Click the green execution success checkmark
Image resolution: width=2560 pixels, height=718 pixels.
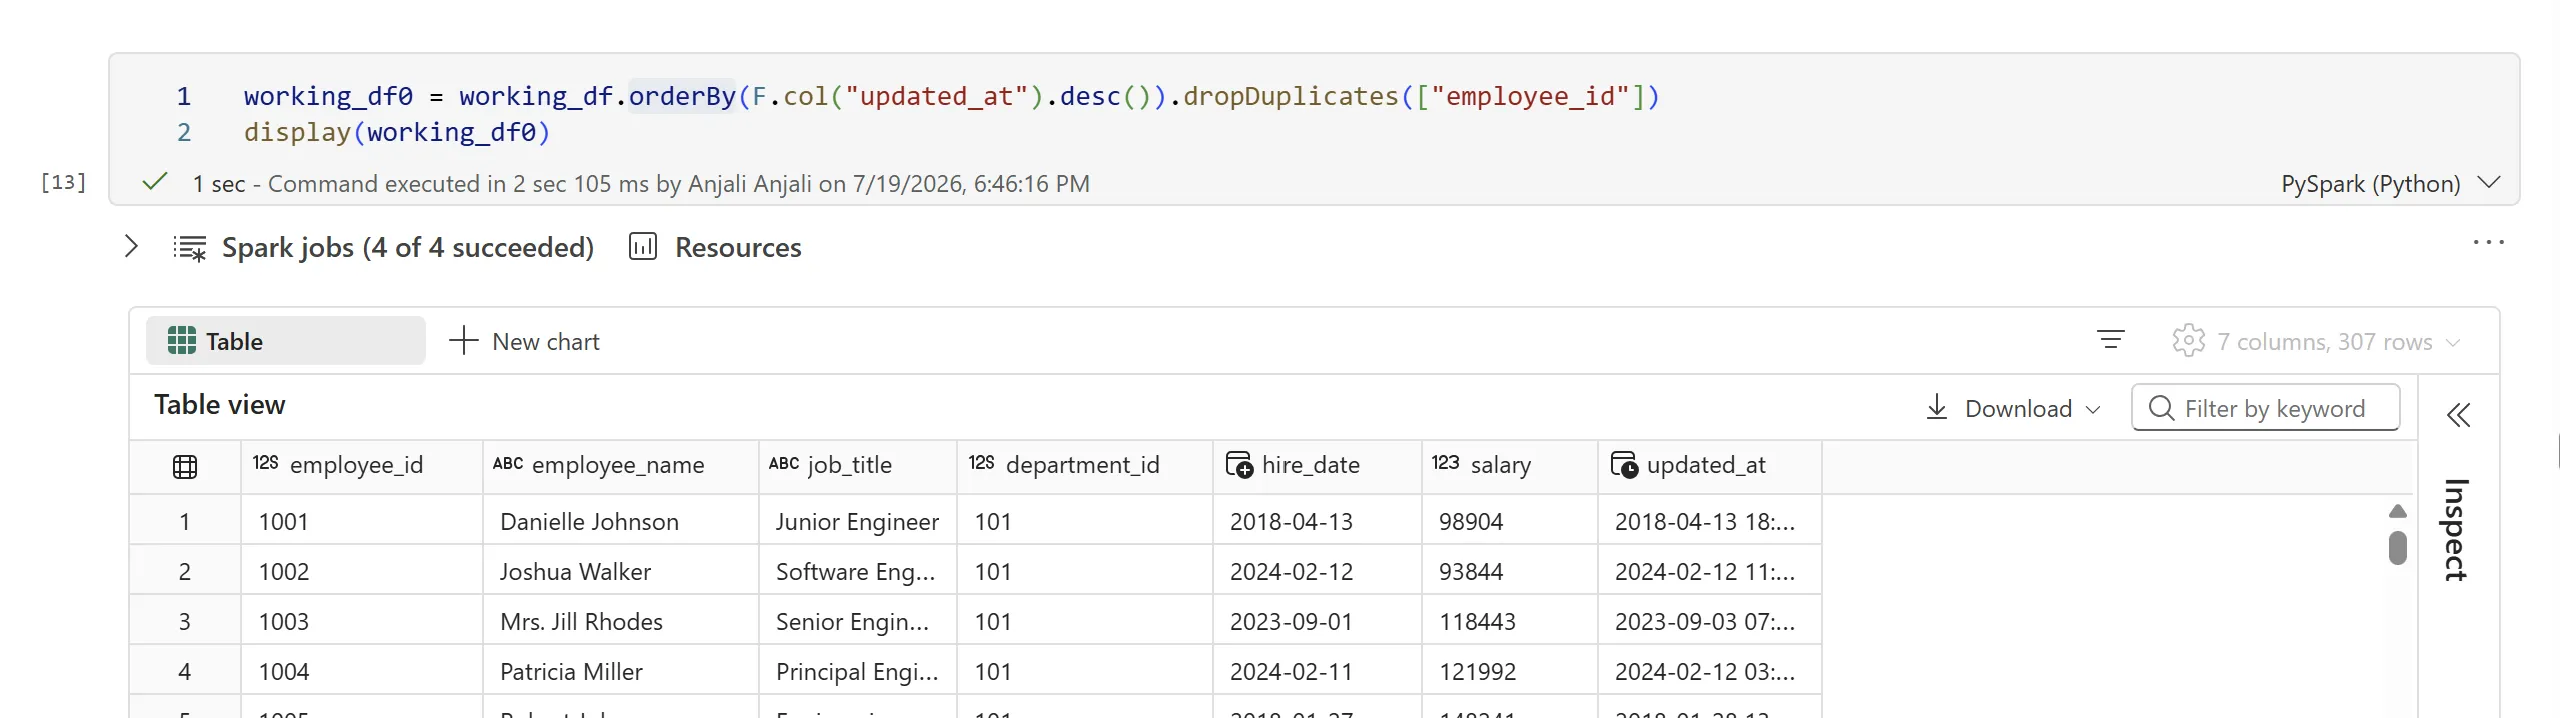(154, 182)
